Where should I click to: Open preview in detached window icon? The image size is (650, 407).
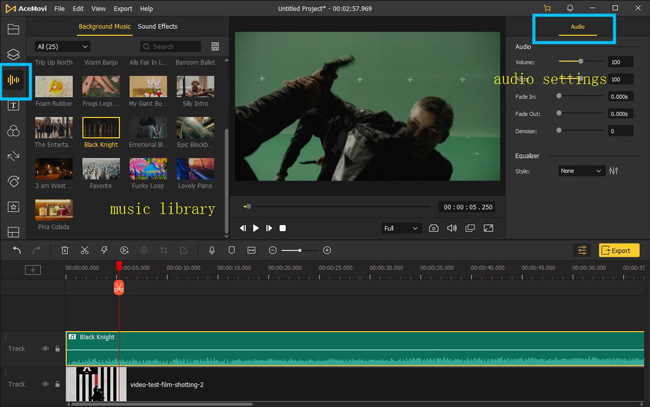pos(470,228)
